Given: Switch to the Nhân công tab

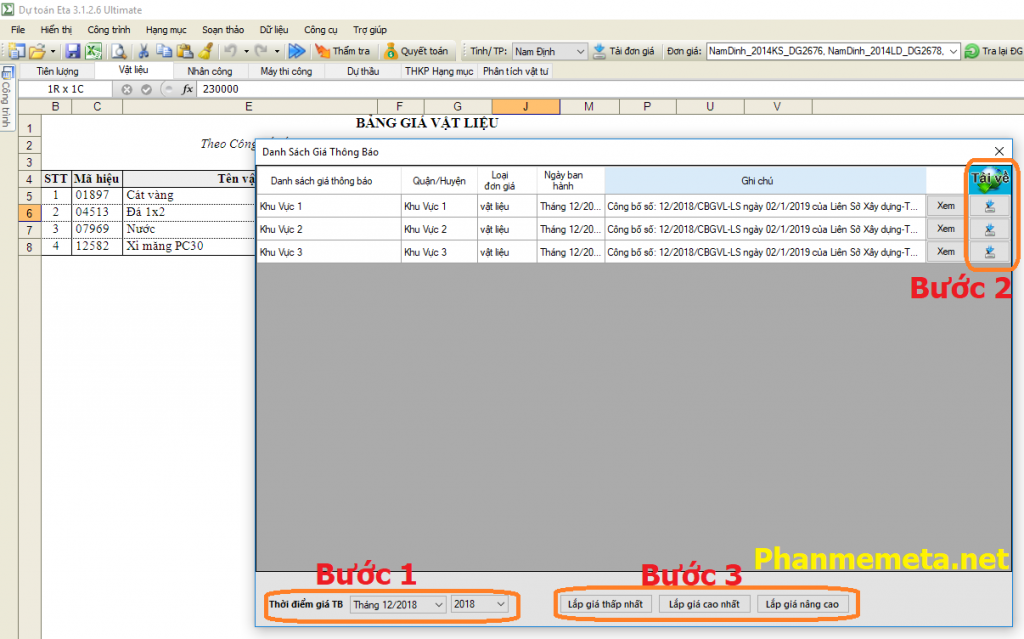Looking at the screenshot, I should 209,72.
